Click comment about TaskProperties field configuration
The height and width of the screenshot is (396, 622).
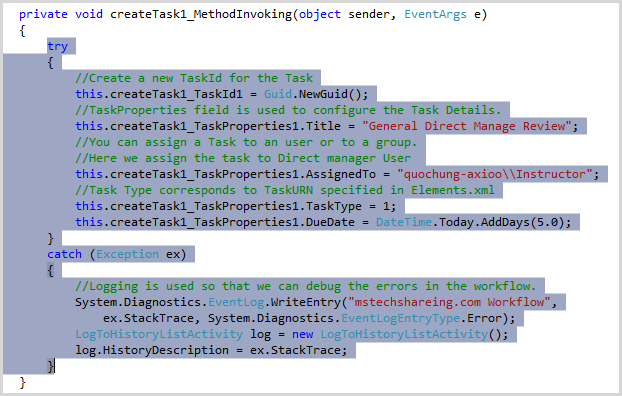click(288, 110)
